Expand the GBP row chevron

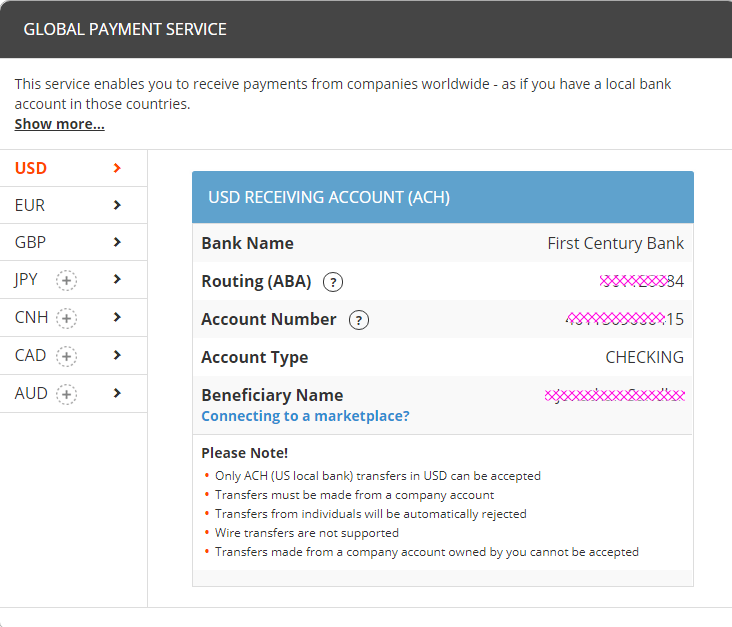click(x=117, y=242)
